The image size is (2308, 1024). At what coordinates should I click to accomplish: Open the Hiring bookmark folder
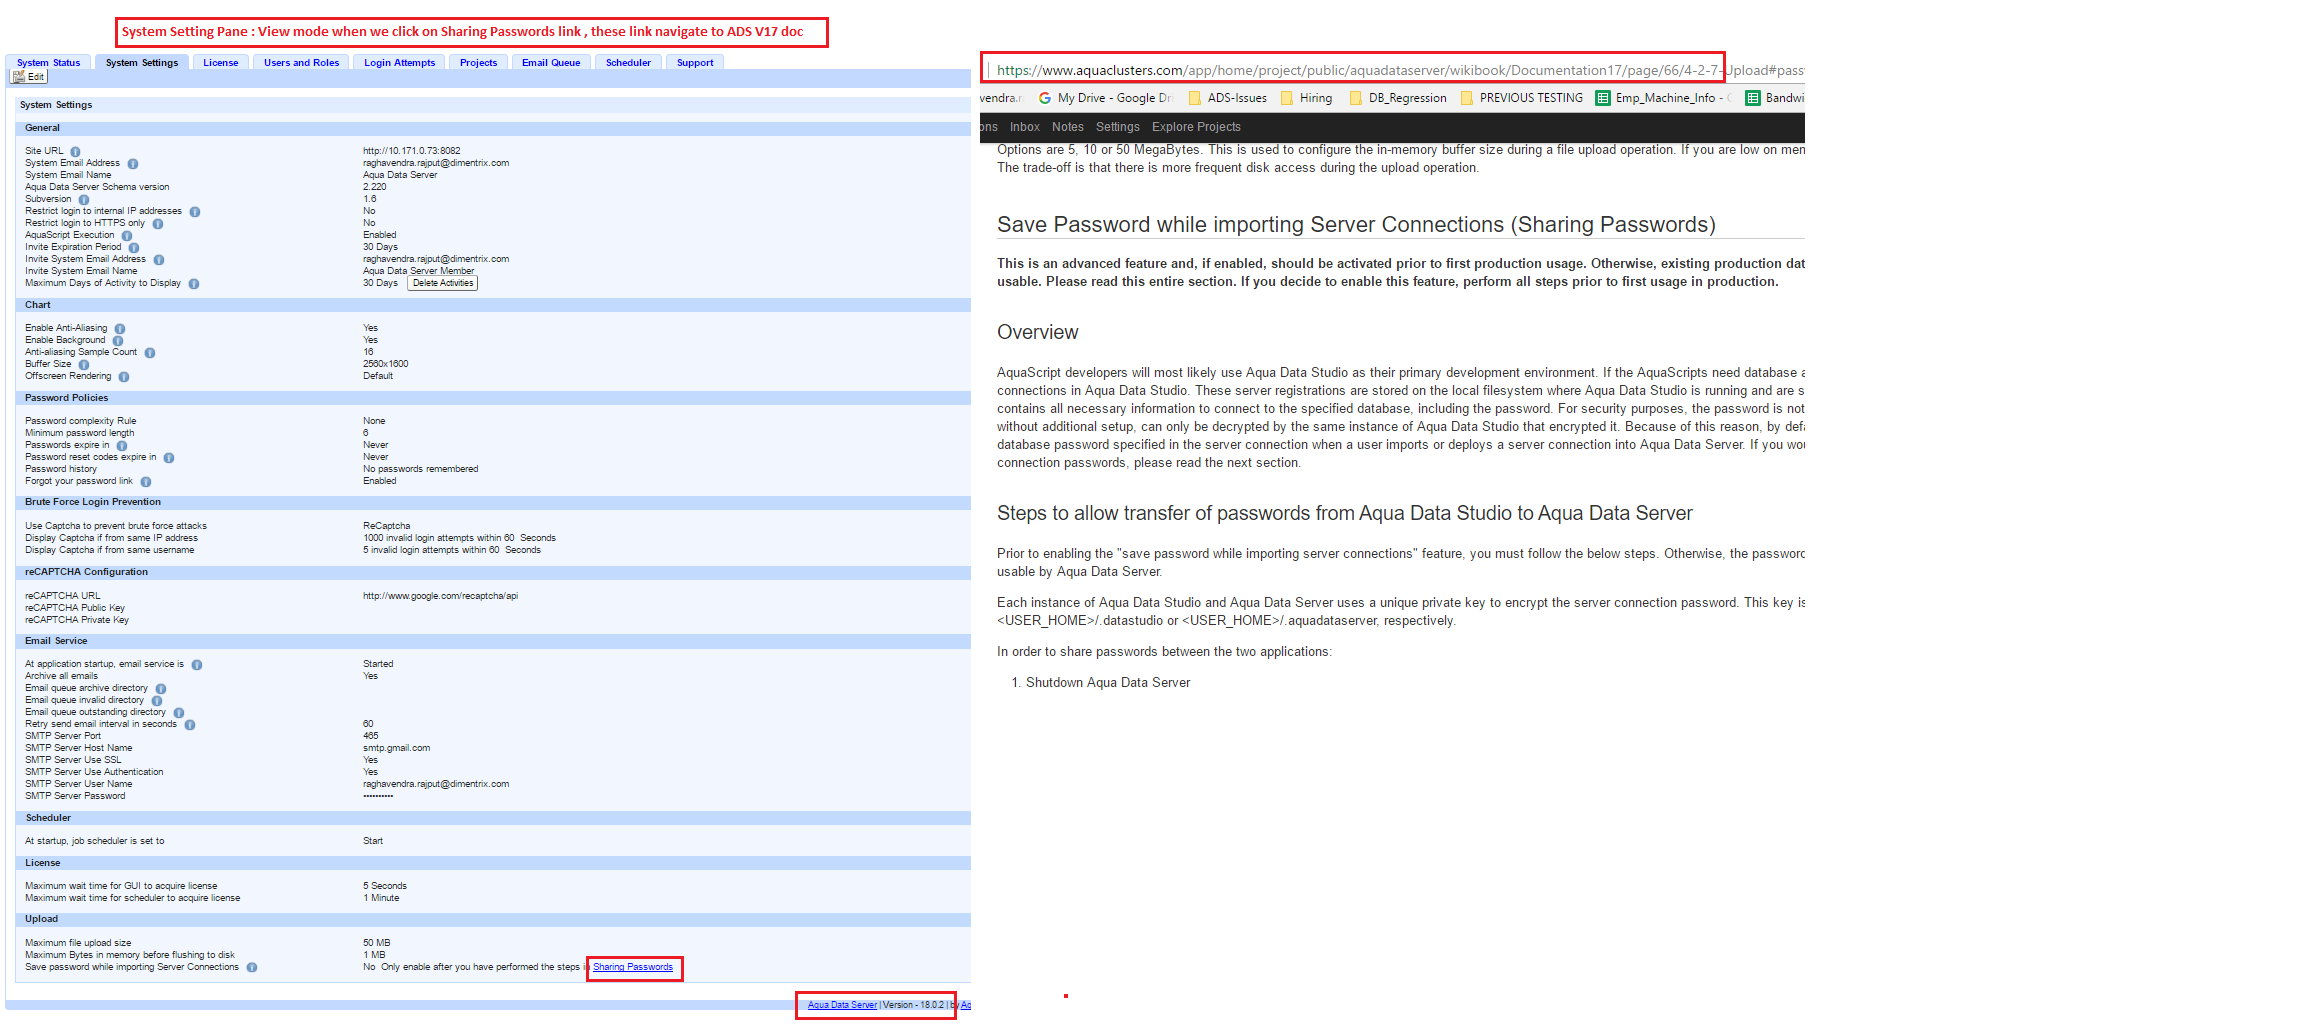1307,98
